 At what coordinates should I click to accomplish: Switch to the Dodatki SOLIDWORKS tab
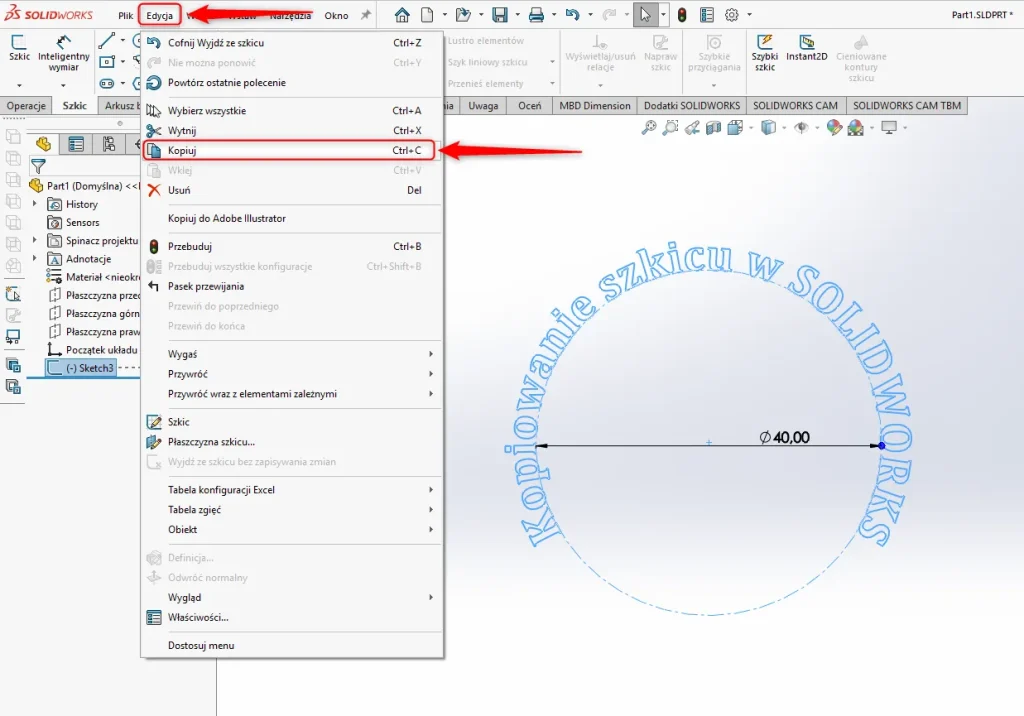click(692, 105)
